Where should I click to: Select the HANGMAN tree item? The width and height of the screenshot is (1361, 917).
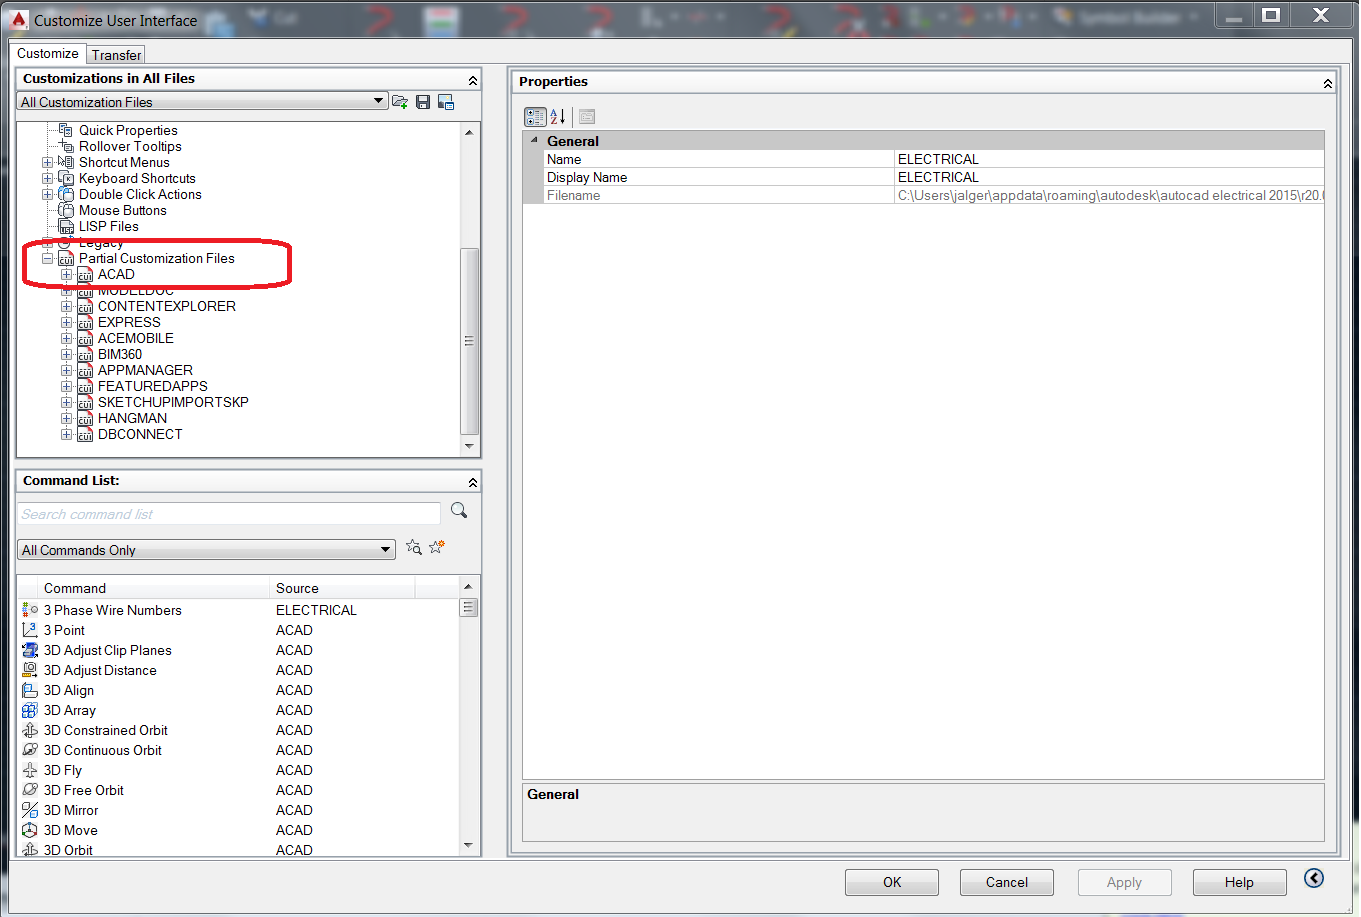(132, 418)
